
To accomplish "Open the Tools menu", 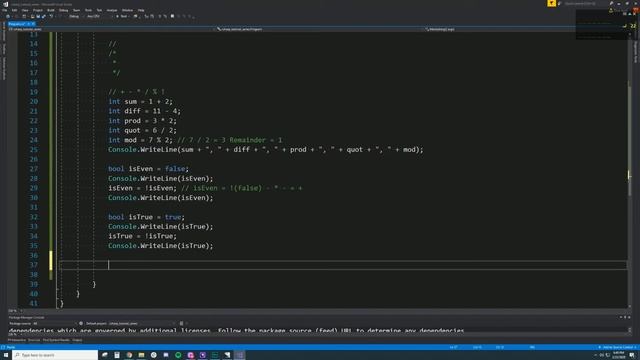I will click(88, 10).
